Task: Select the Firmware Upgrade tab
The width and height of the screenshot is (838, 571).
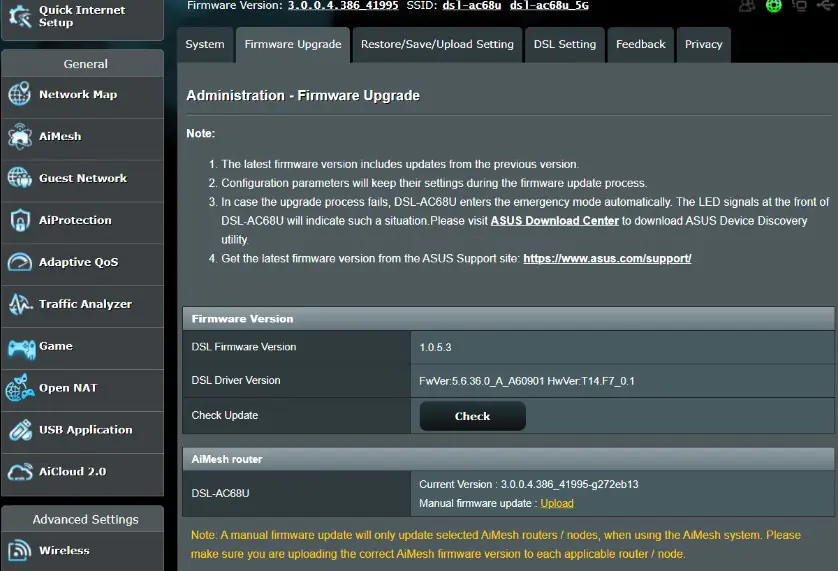Action: pos(293,44)
